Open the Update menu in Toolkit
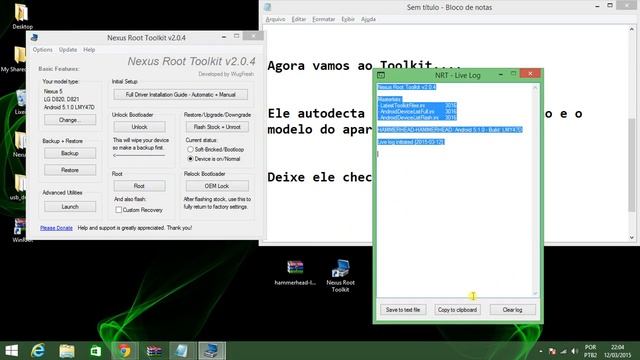The width and height of the screenshot is (640, 360). pos(68,49)
